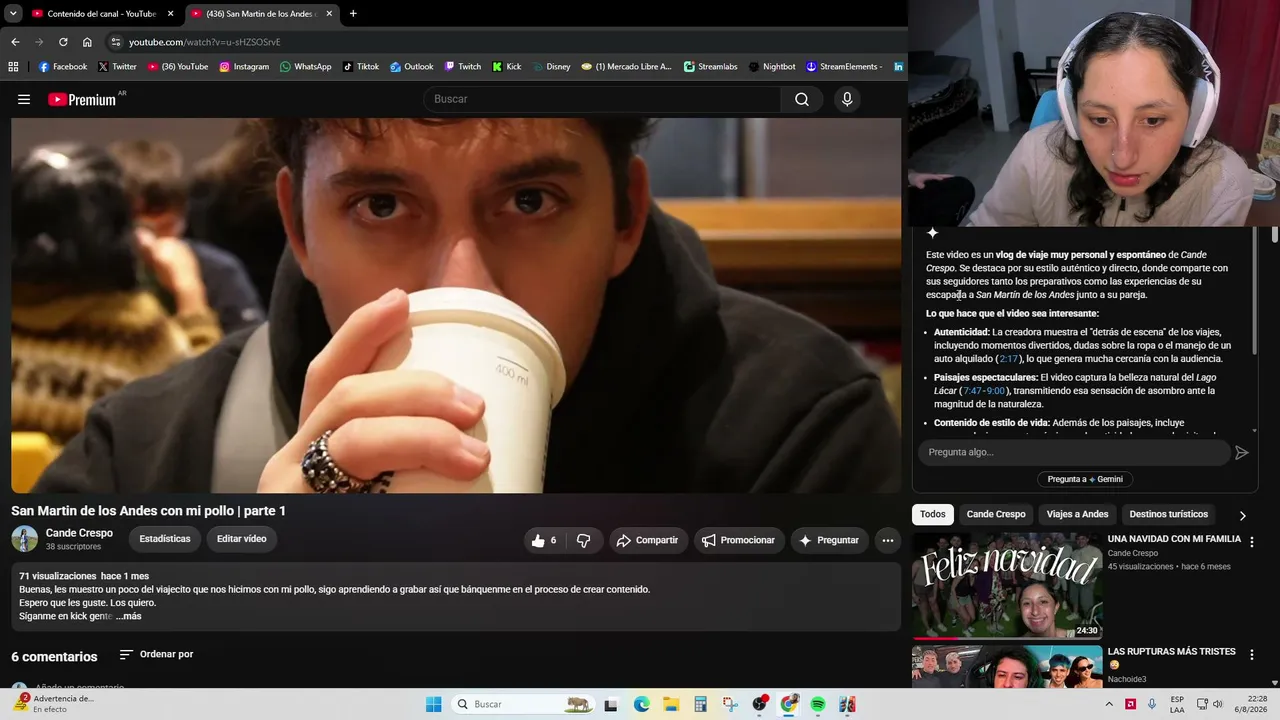Select the San Martin de los Andes tab
The height and width of the screenshot is (720, 1280).
262,14
